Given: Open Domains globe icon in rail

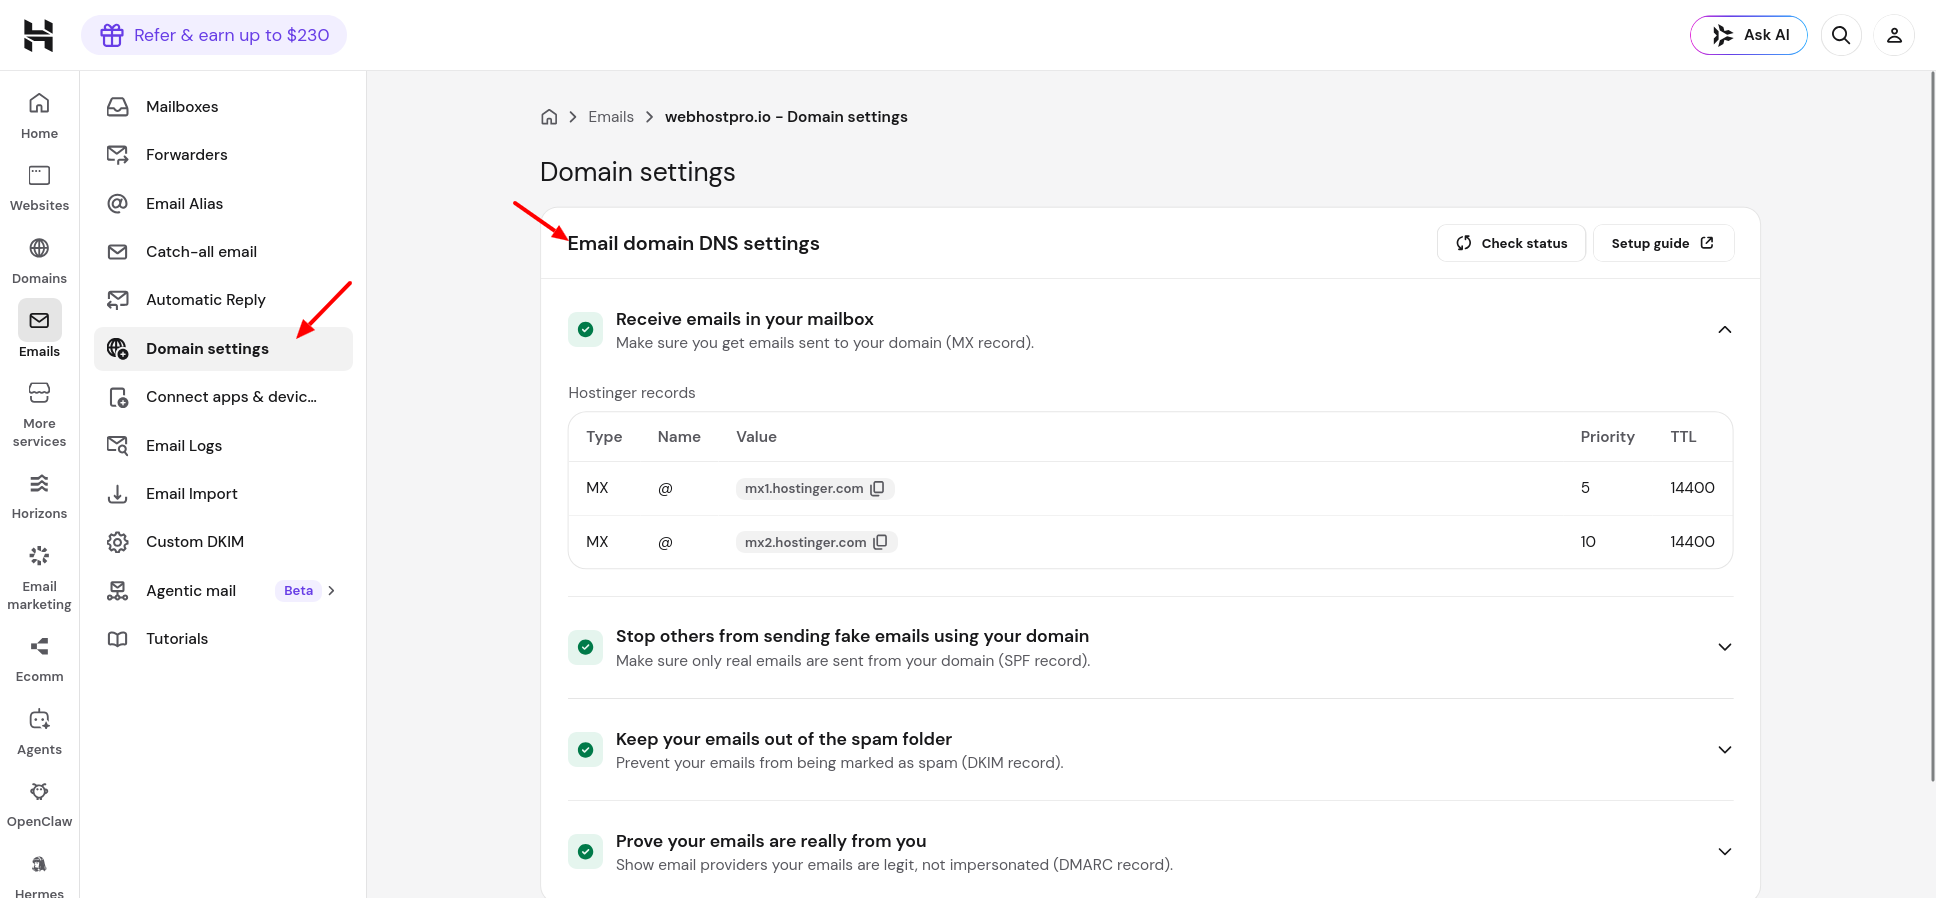Looking at the screenshot, I should pos(39,248).
